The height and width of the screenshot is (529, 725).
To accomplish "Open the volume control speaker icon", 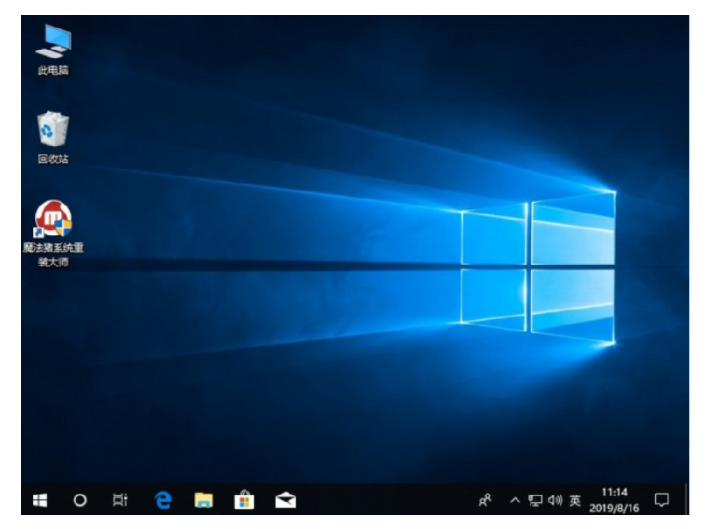I will coord(555,499).
